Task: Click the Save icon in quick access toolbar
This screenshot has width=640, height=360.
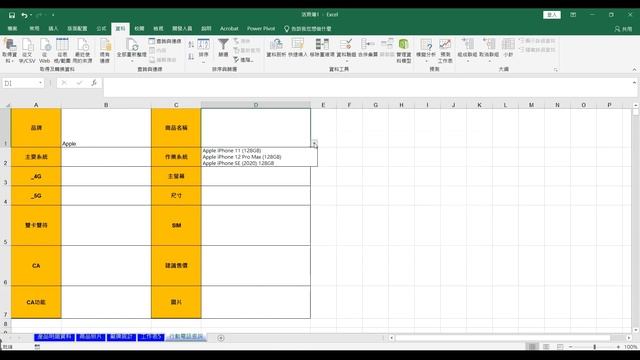Action: pyautogui.click(x=12, y=15)
